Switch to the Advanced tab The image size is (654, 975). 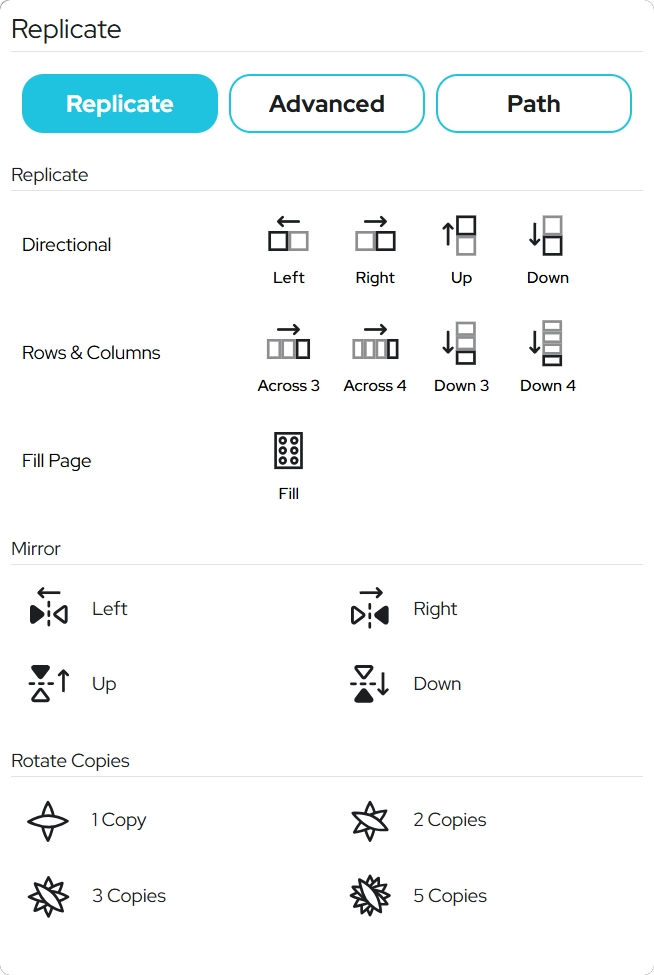point(327,104)
